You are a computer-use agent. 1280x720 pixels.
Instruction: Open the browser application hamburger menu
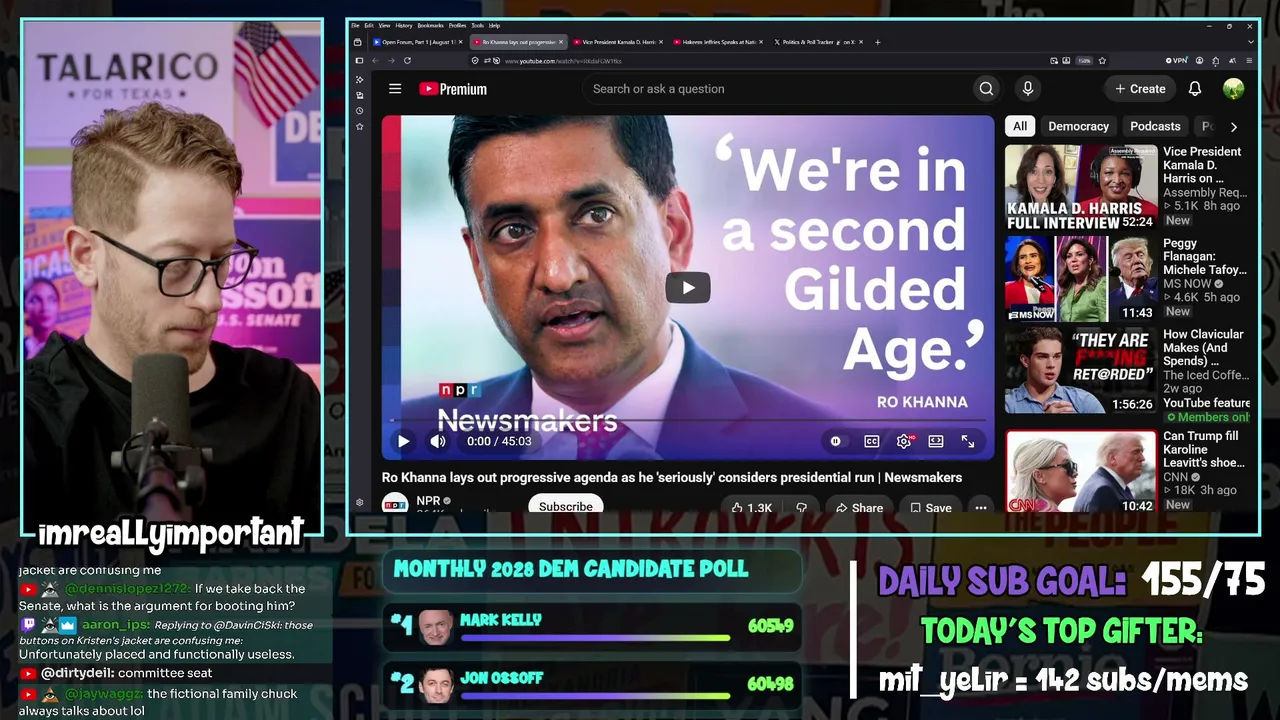point(1248,61)
